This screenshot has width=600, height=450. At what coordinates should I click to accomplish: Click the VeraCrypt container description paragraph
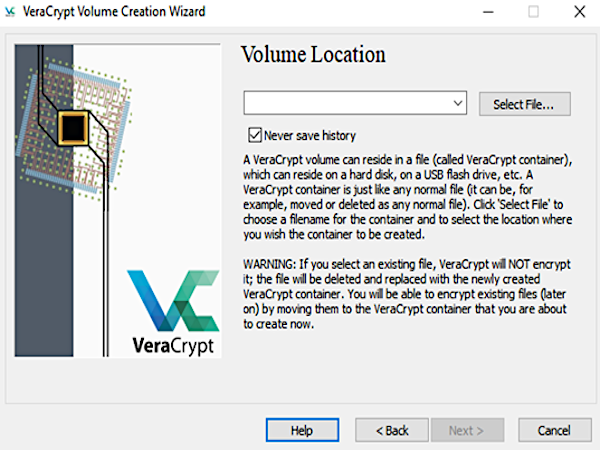408,197
